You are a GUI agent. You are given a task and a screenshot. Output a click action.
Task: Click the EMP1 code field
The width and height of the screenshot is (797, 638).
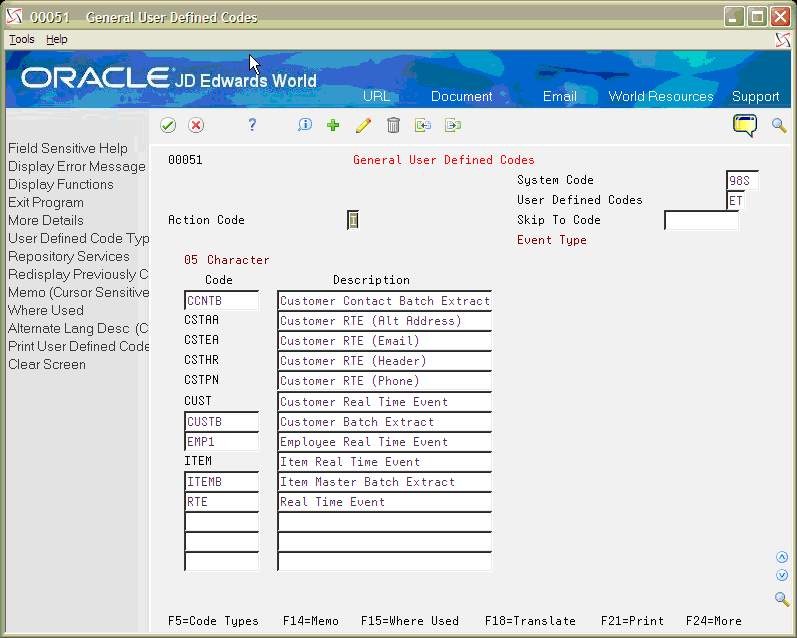[x=222, y=442]
